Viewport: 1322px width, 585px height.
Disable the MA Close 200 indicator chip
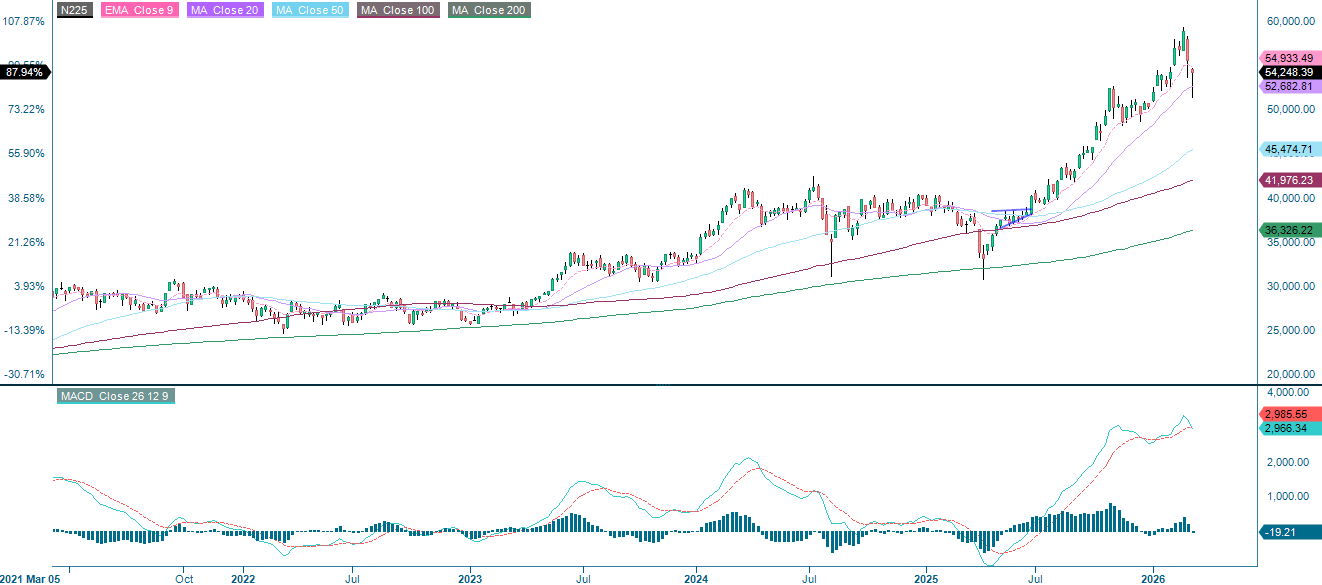[x=487, y=10]
